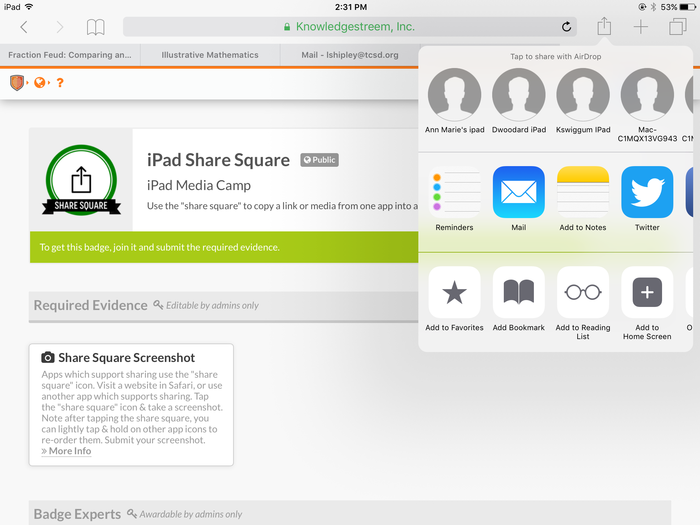Open a new tab with plus icon

click(x=641, y=27)
